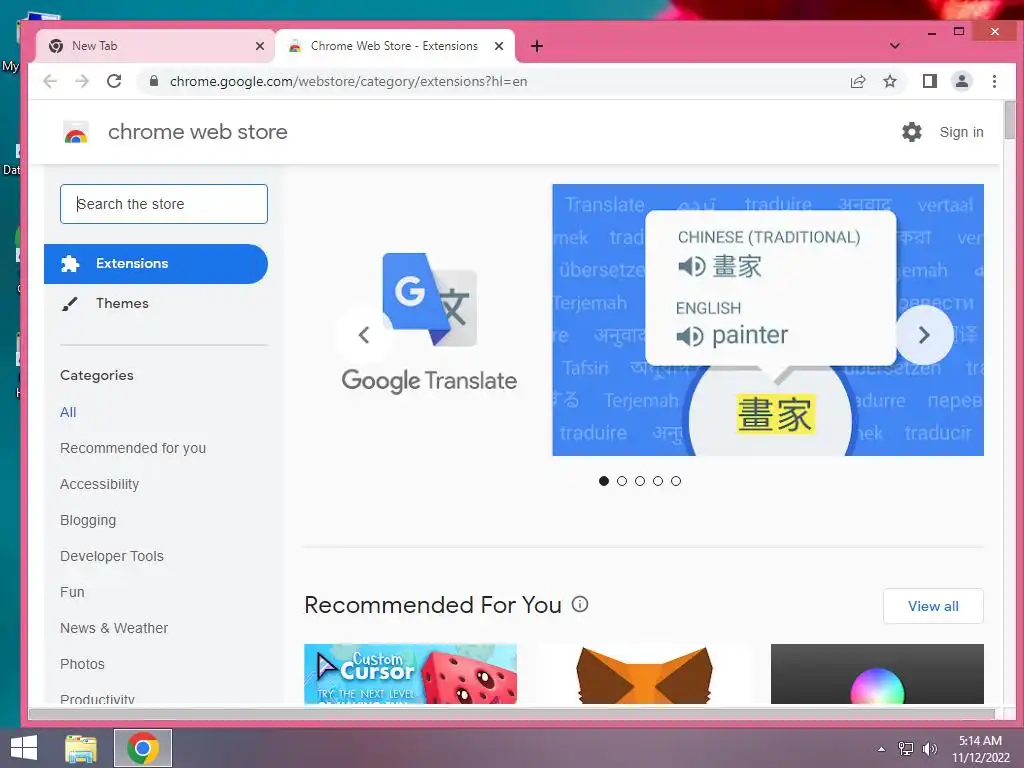Open the Chrome side panel

point(929,81)
